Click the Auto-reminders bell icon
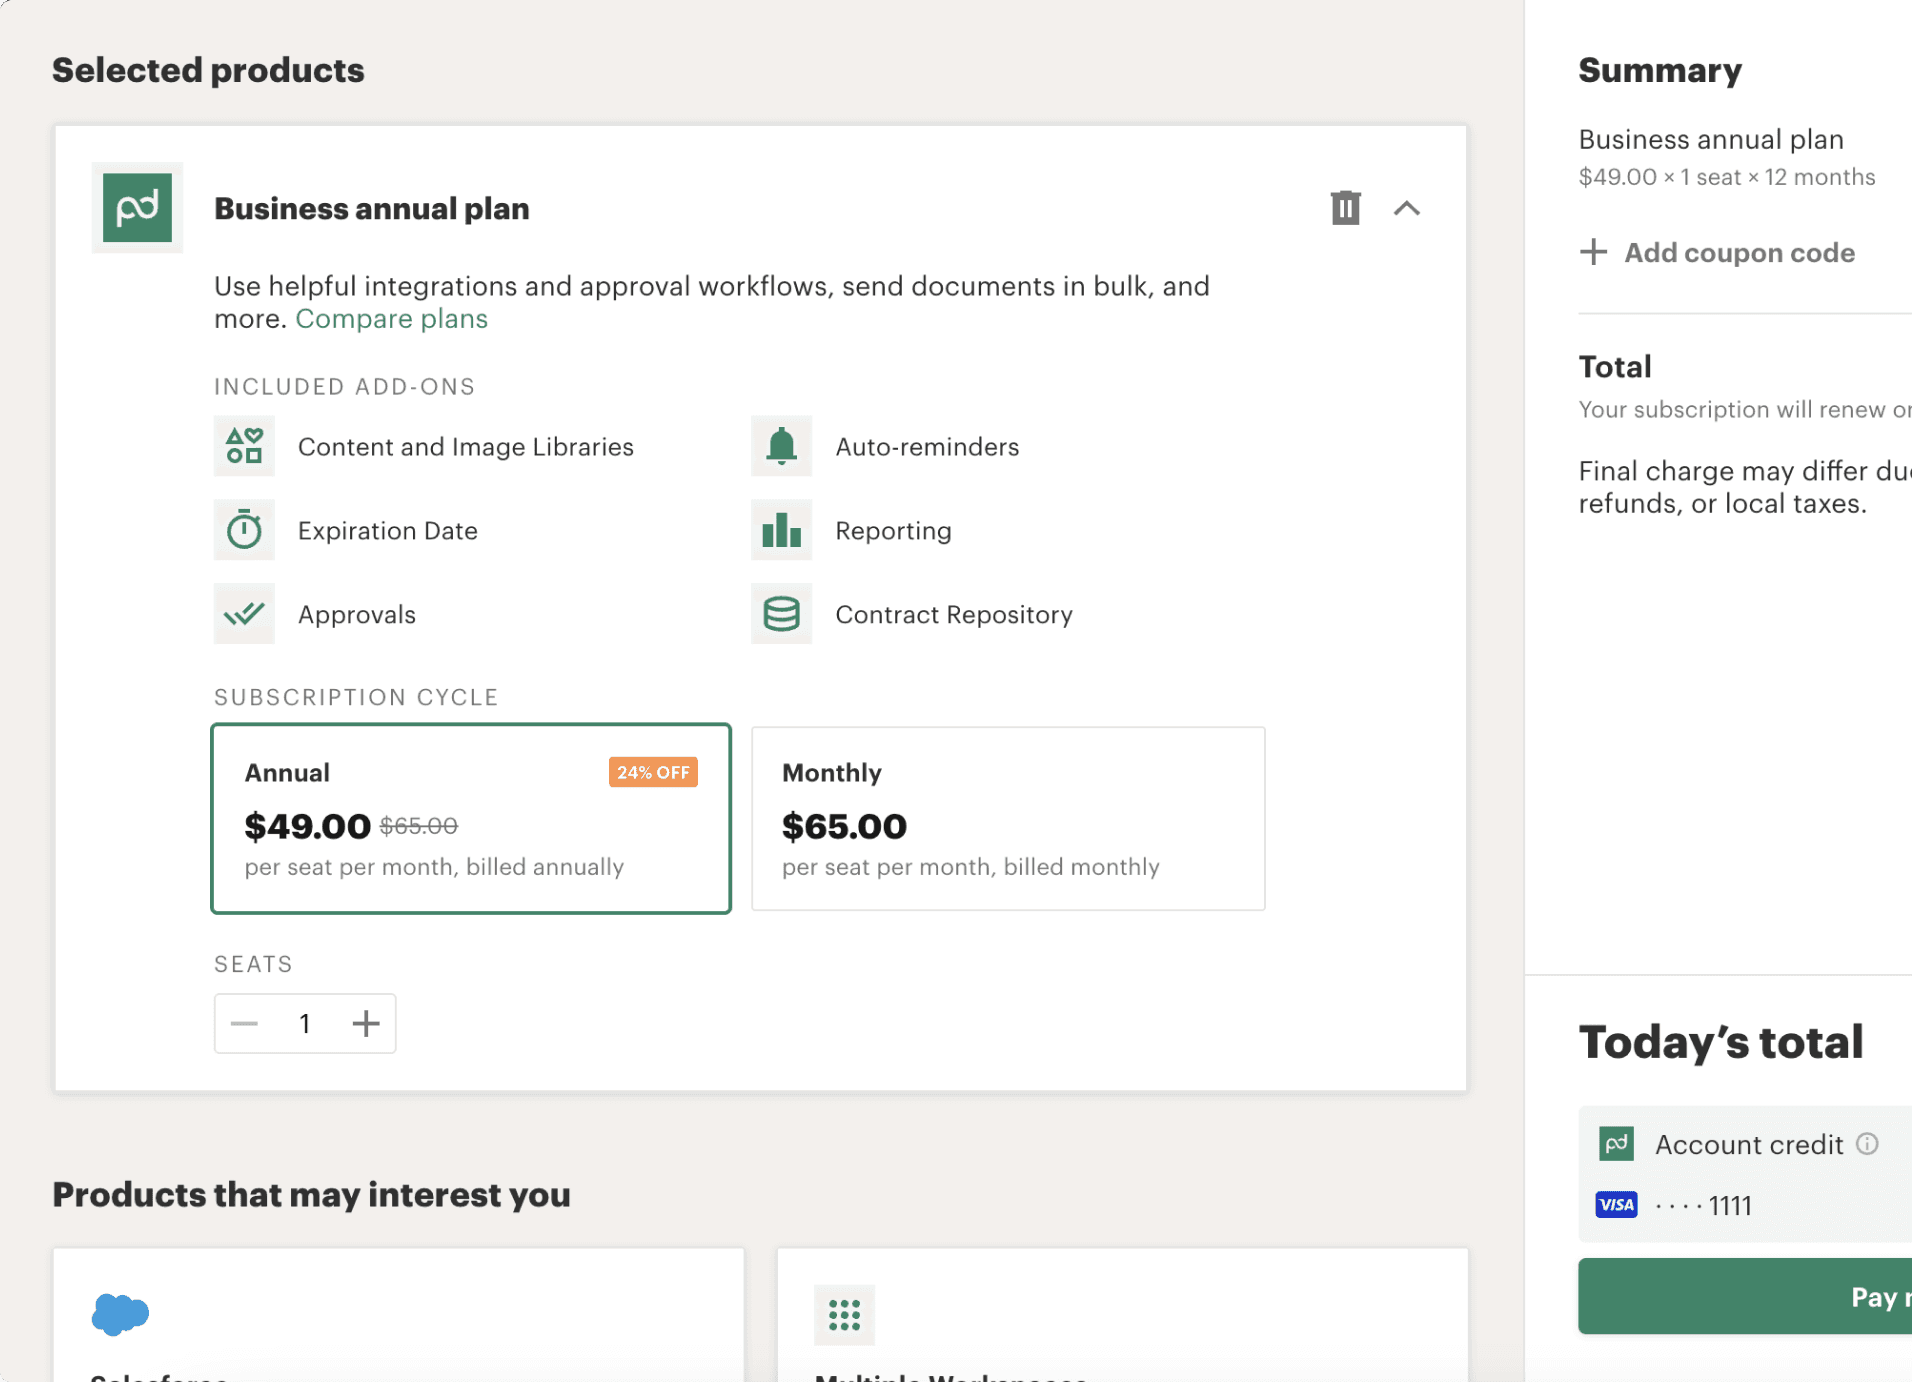This screenshot has width=1912, height=1382. [x=781, y=446]
